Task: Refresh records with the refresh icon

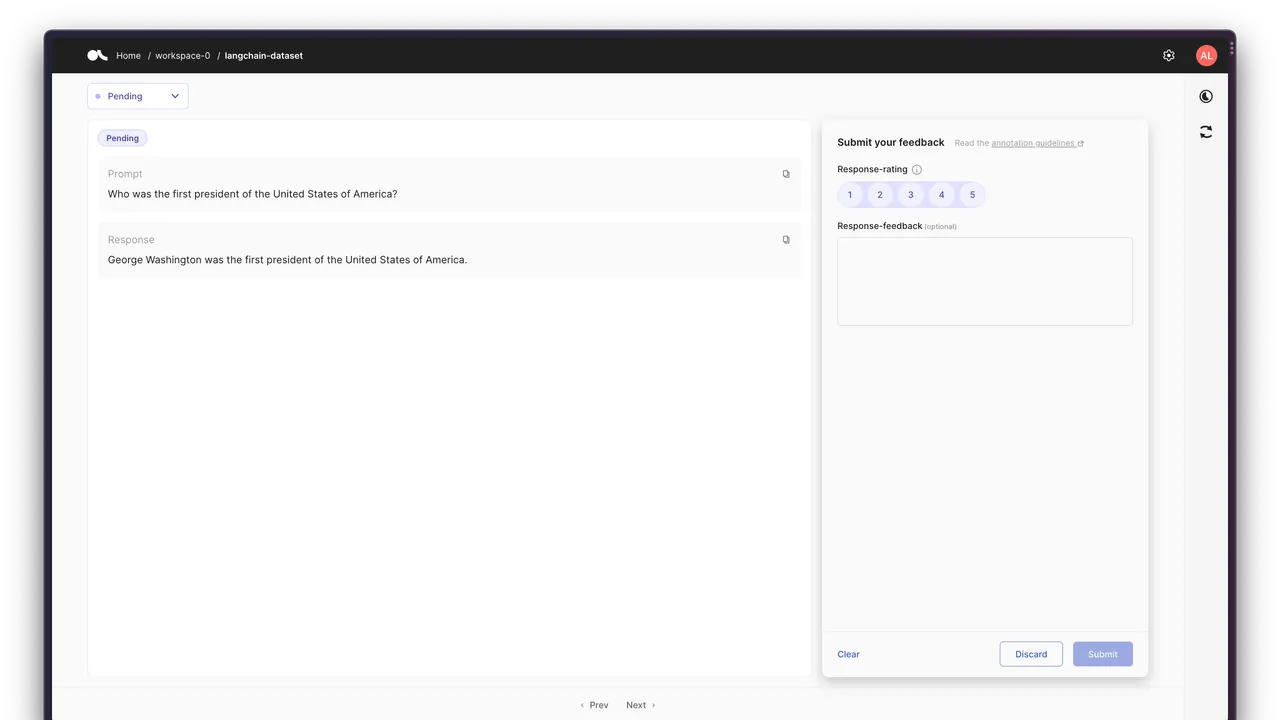Action: pyautogui.click(x=1206, y=132)
